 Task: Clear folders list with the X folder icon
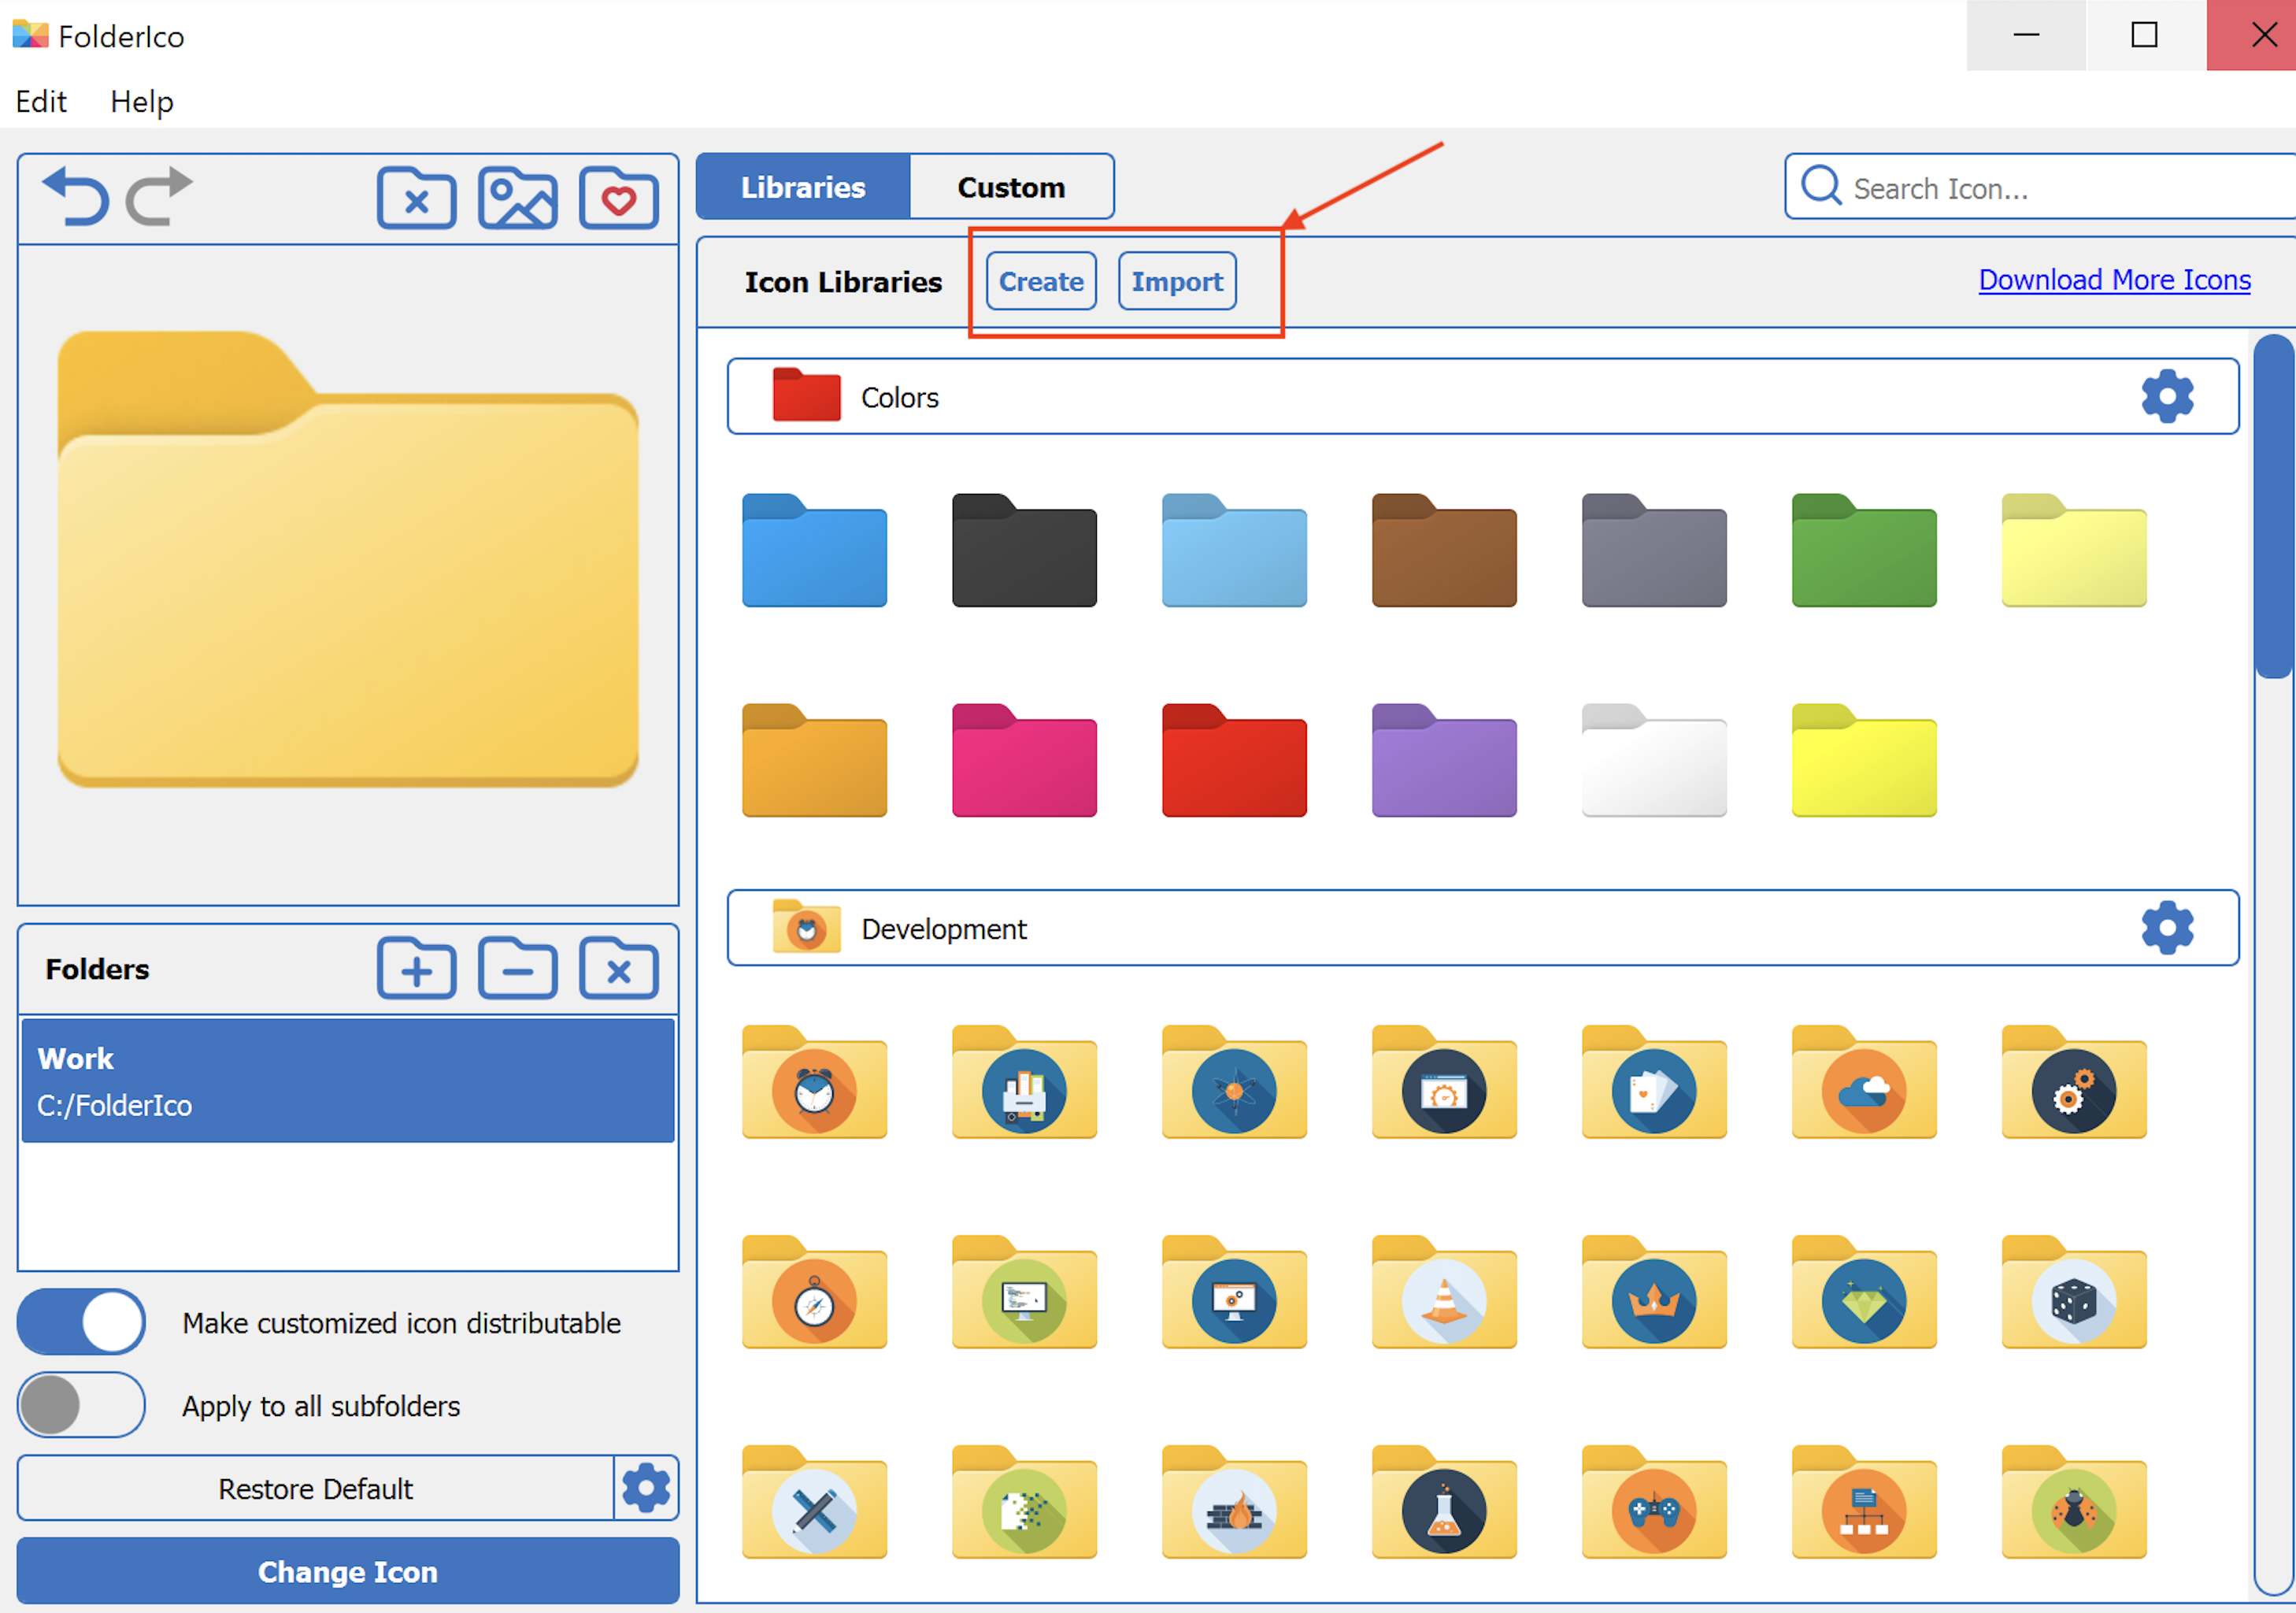coord(618,969)
